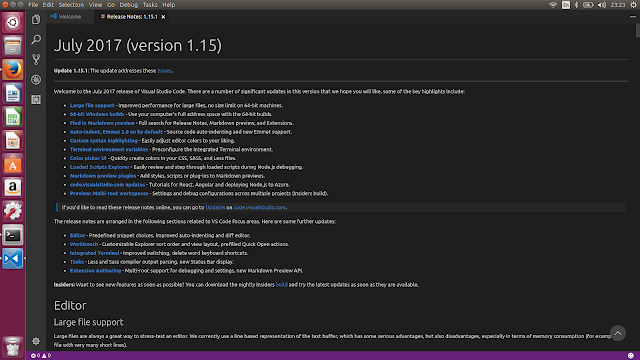Open the sound volume indicator
Viewport: 640px width, 360px height.
(602, 5)
